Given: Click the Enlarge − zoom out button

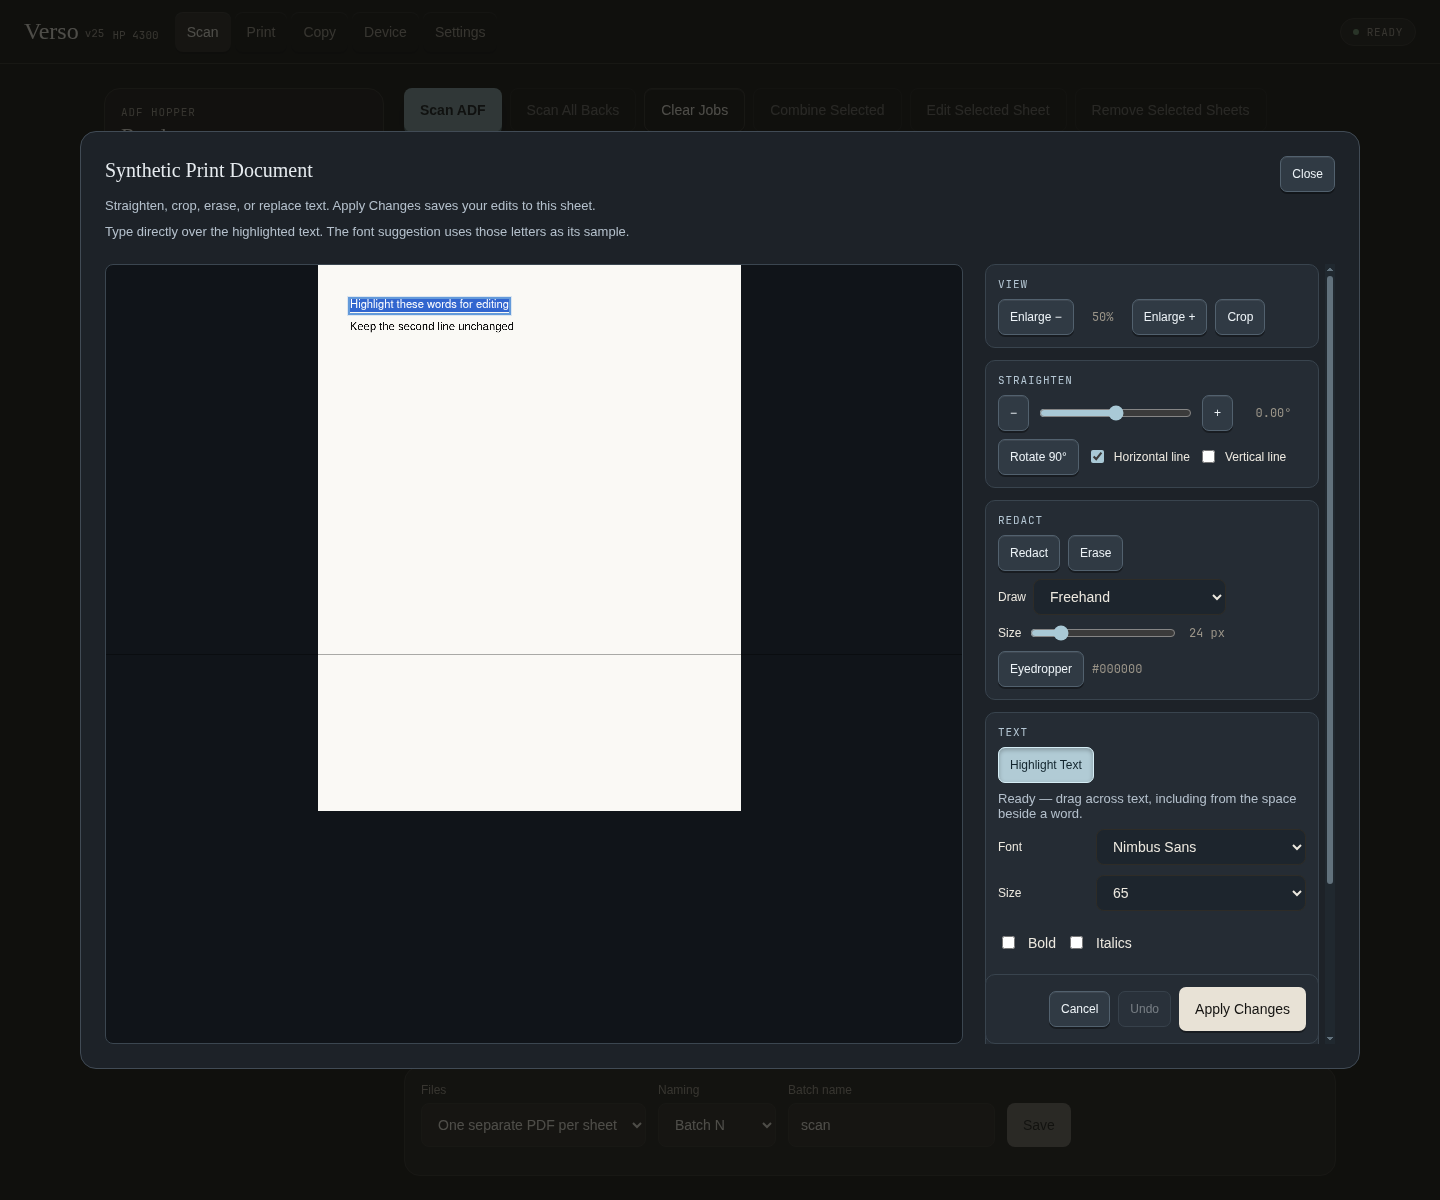Looking at the screenshot, I should [x=1036, y=317].
